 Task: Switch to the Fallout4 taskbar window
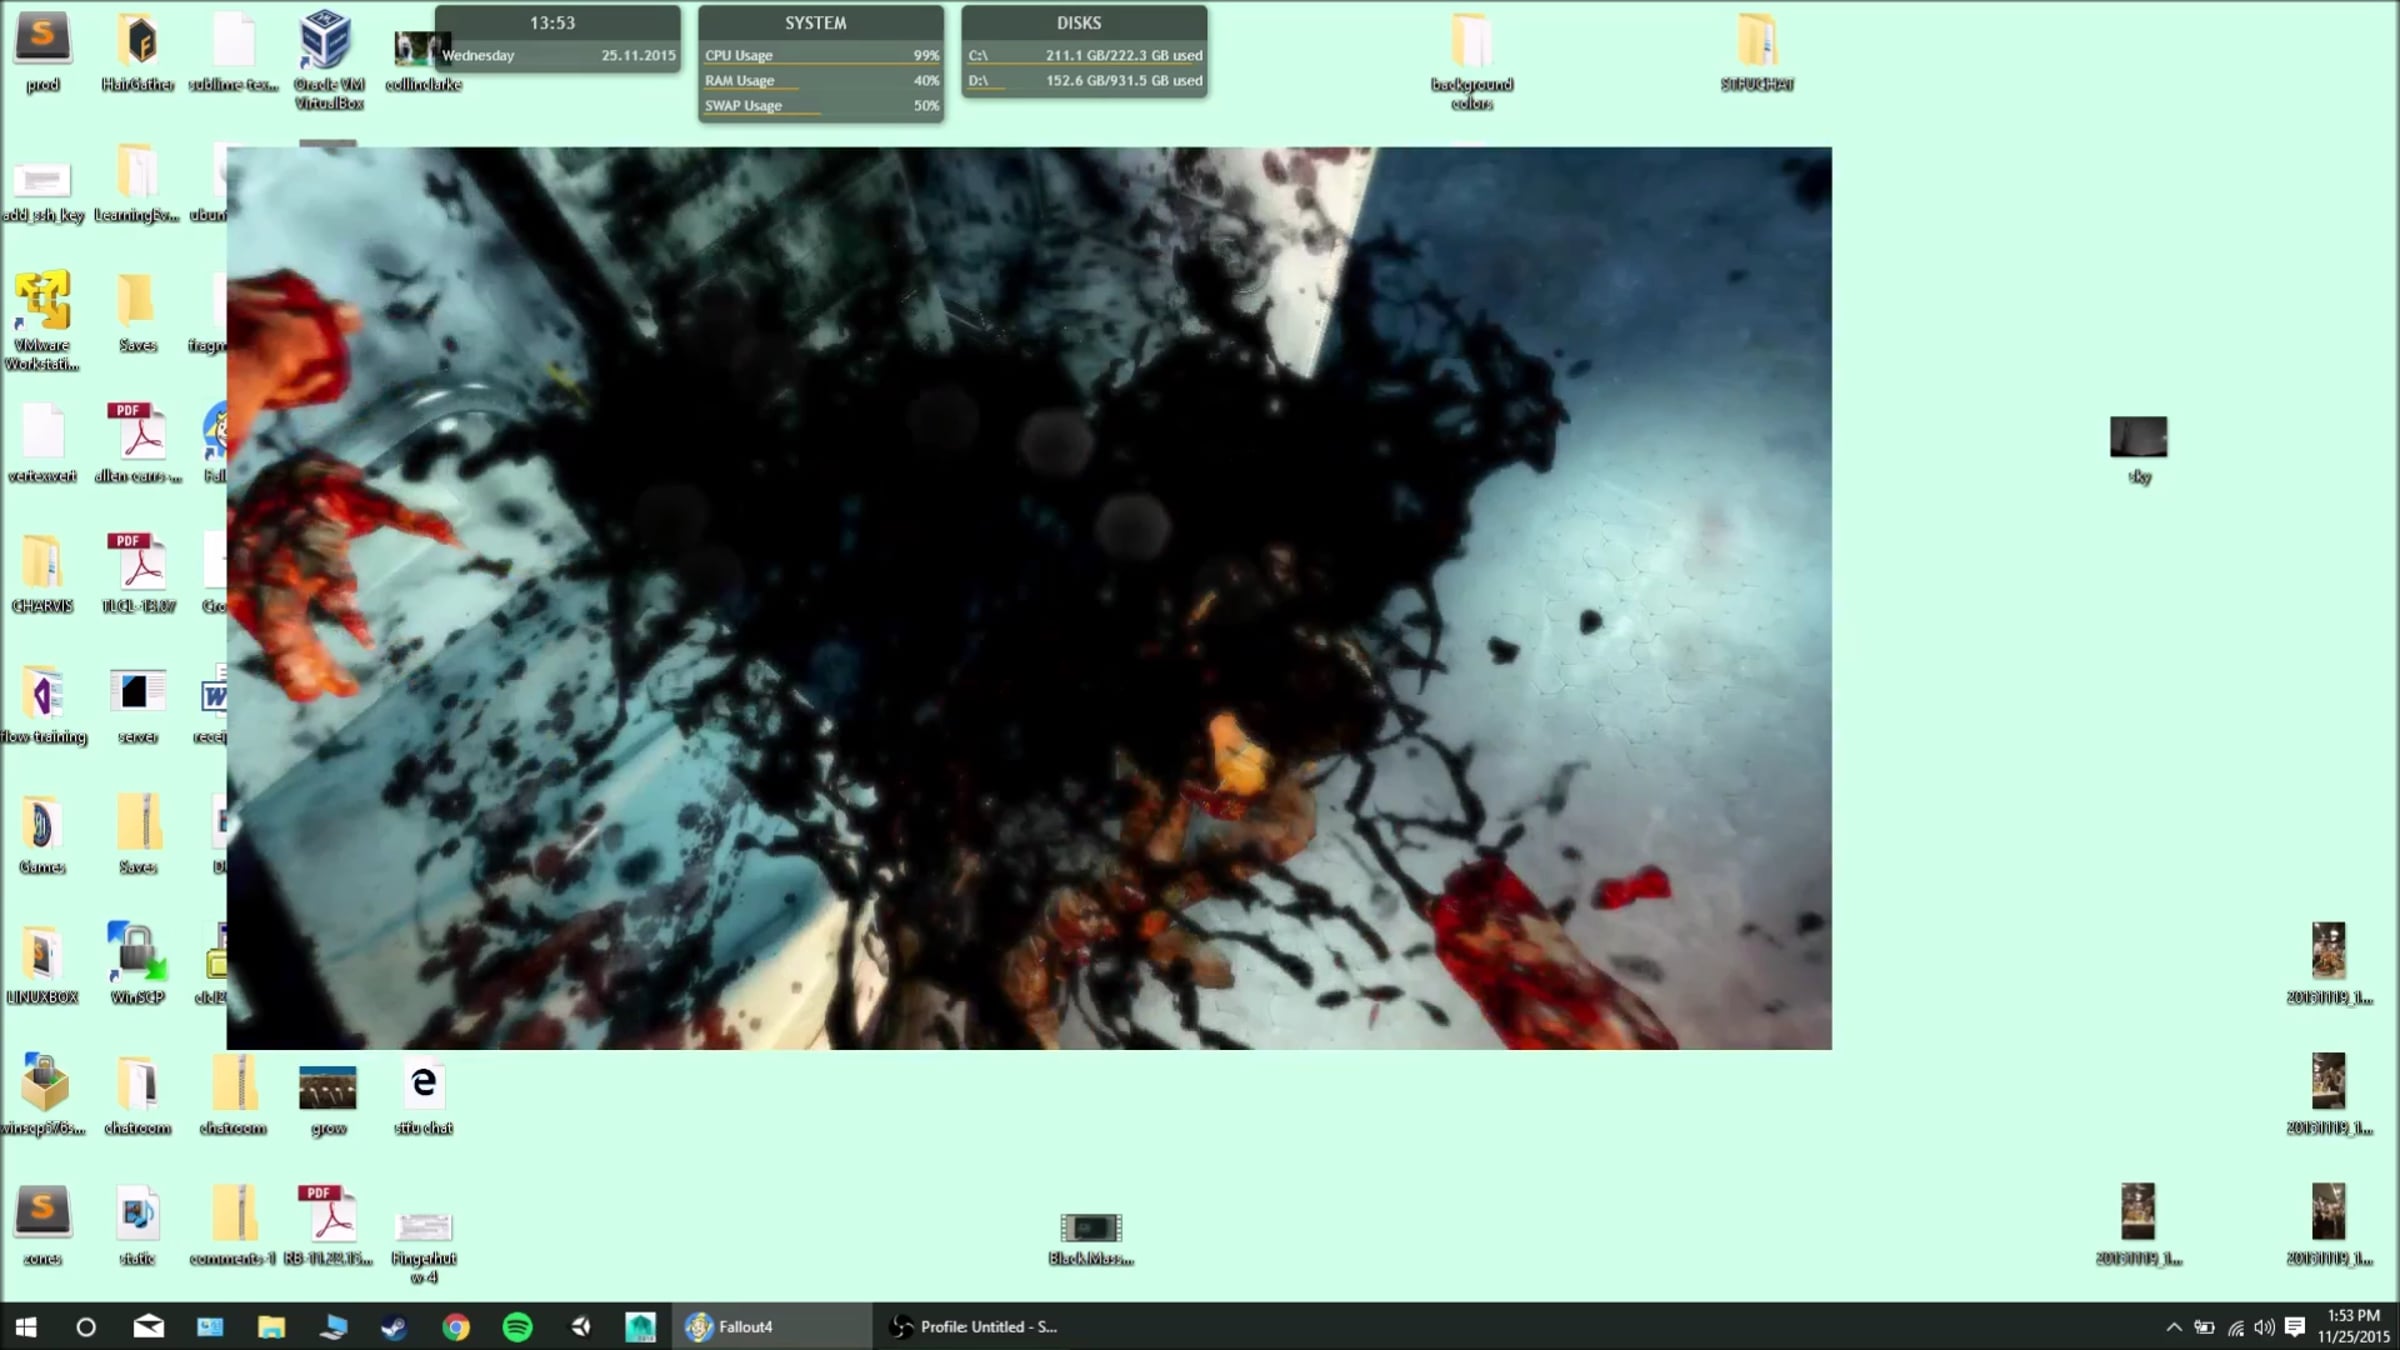tap(770, 1327)
